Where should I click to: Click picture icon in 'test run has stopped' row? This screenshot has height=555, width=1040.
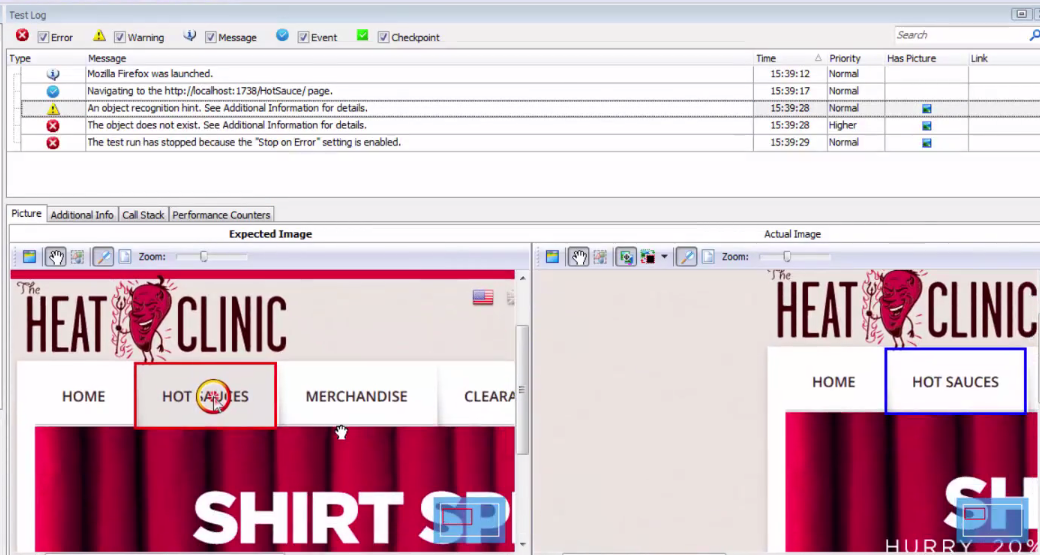click(x=927, y=143)
